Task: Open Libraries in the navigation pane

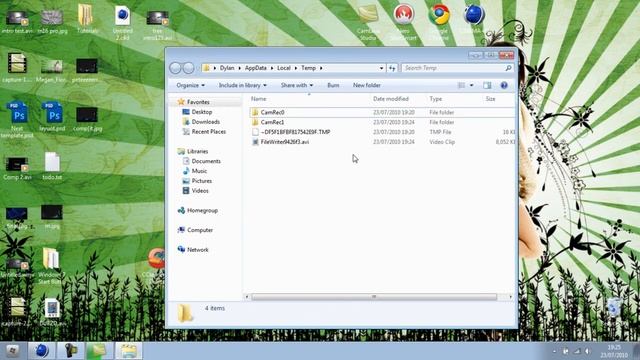Action: point(197,151)
